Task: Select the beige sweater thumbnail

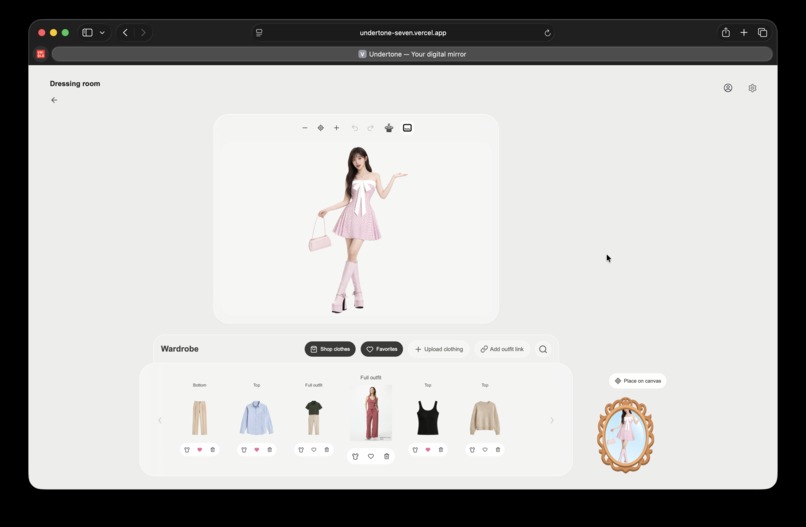Action: (485, 418)
